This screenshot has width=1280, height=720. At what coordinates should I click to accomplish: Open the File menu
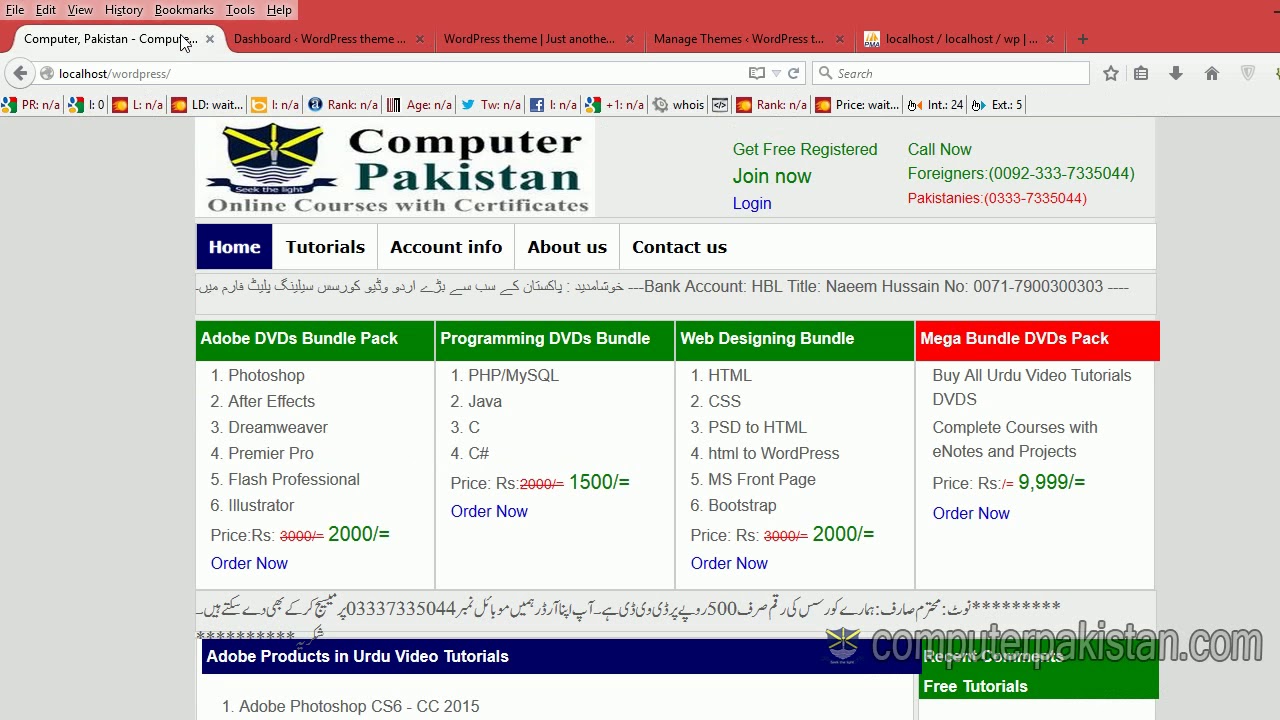[x=15, y=10]
